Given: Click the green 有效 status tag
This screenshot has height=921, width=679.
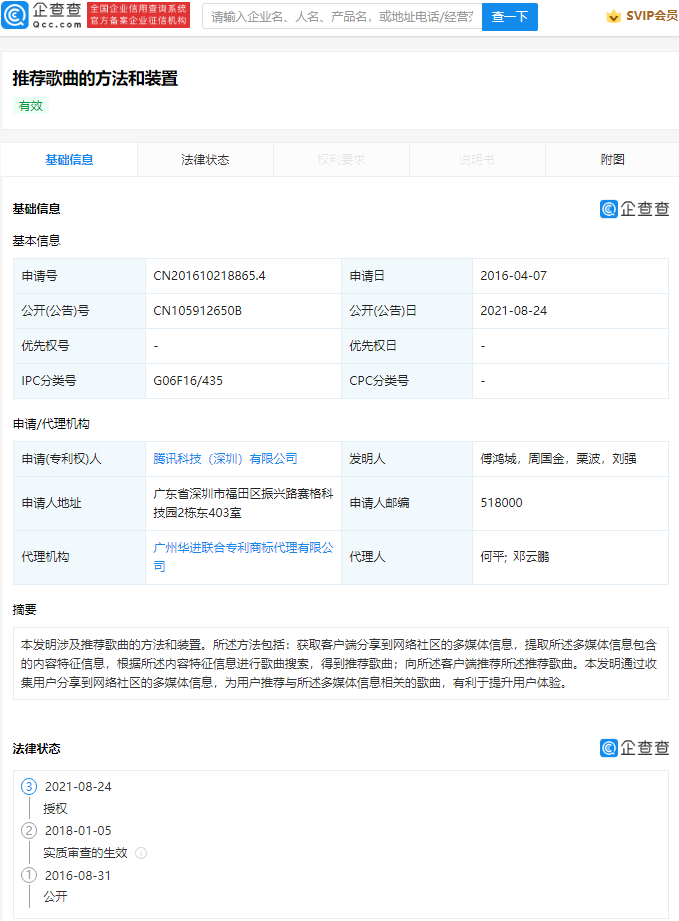Looking at the screenshot, I should point(31,106).
